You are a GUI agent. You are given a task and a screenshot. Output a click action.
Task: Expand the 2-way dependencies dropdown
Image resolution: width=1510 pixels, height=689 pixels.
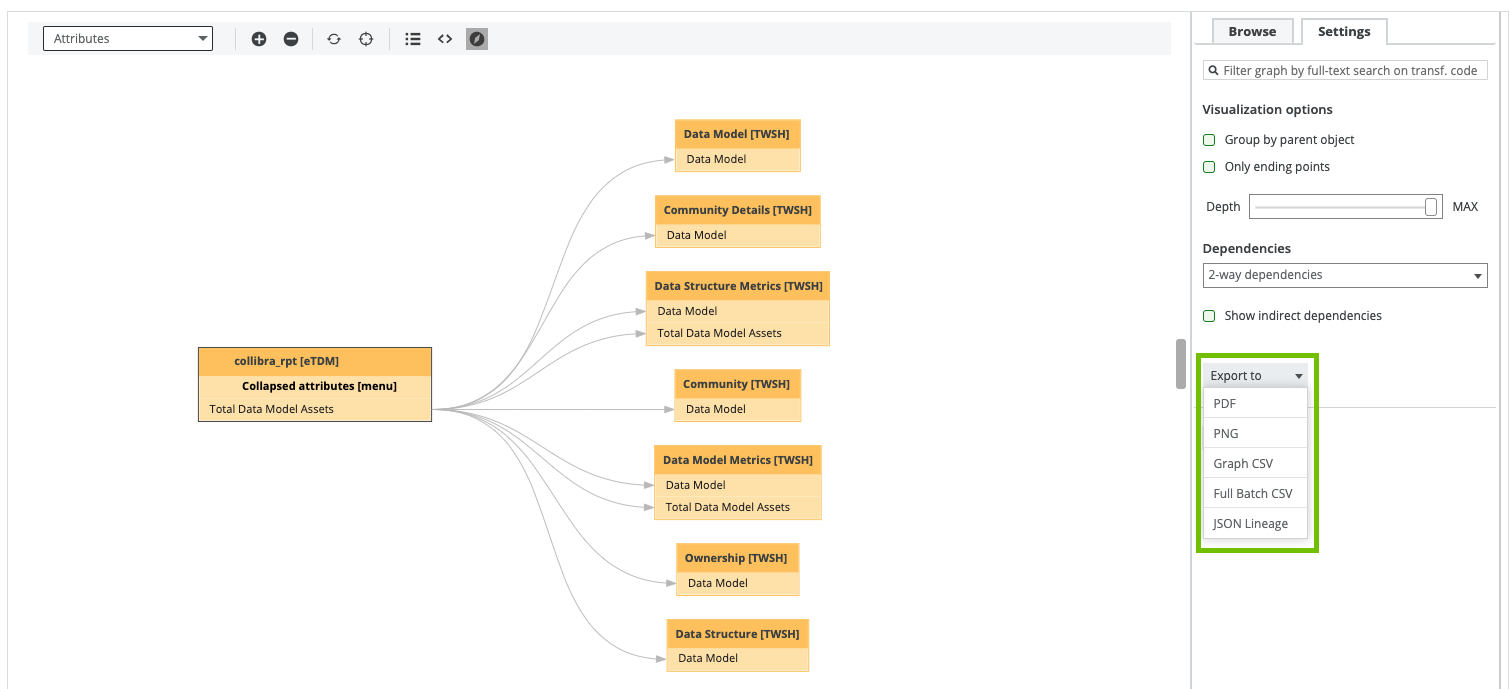click(x=1344, y=275)
